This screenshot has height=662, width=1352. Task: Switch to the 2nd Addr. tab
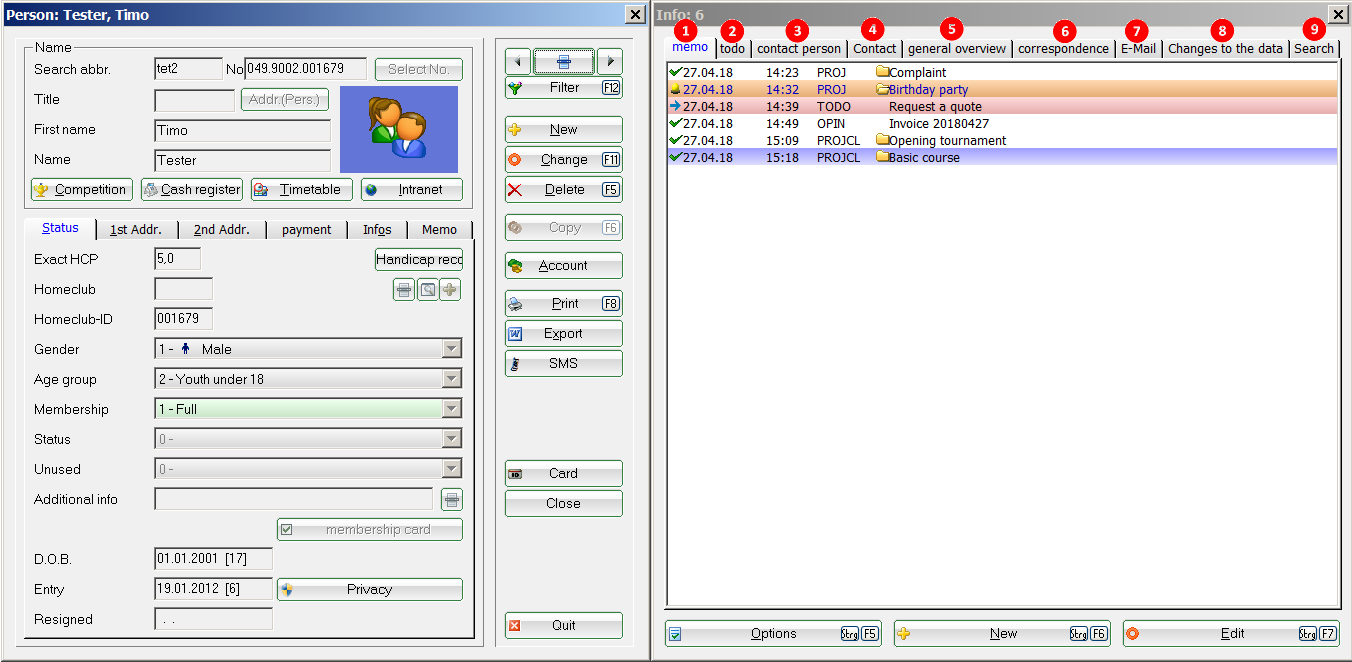[221, 229]
